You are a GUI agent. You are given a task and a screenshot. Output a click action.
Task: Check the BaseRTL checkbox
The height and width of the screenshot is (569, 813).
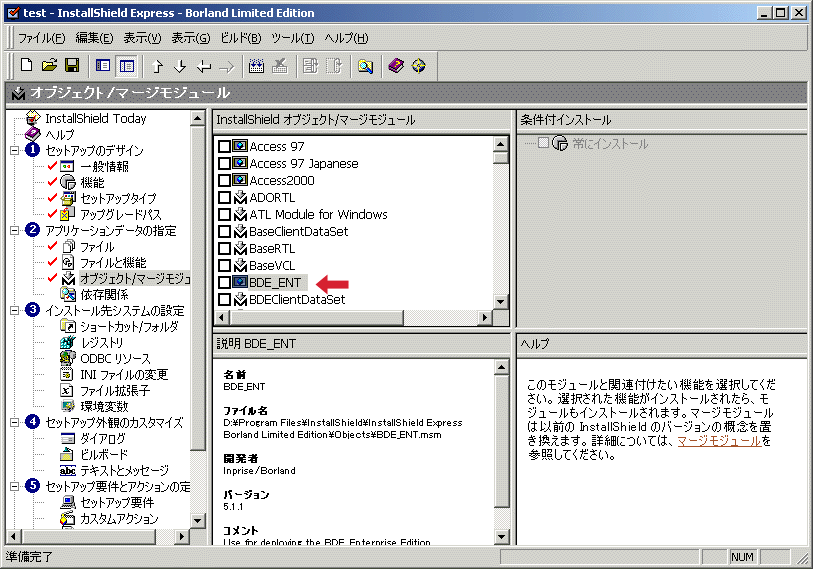pos(224,248)
